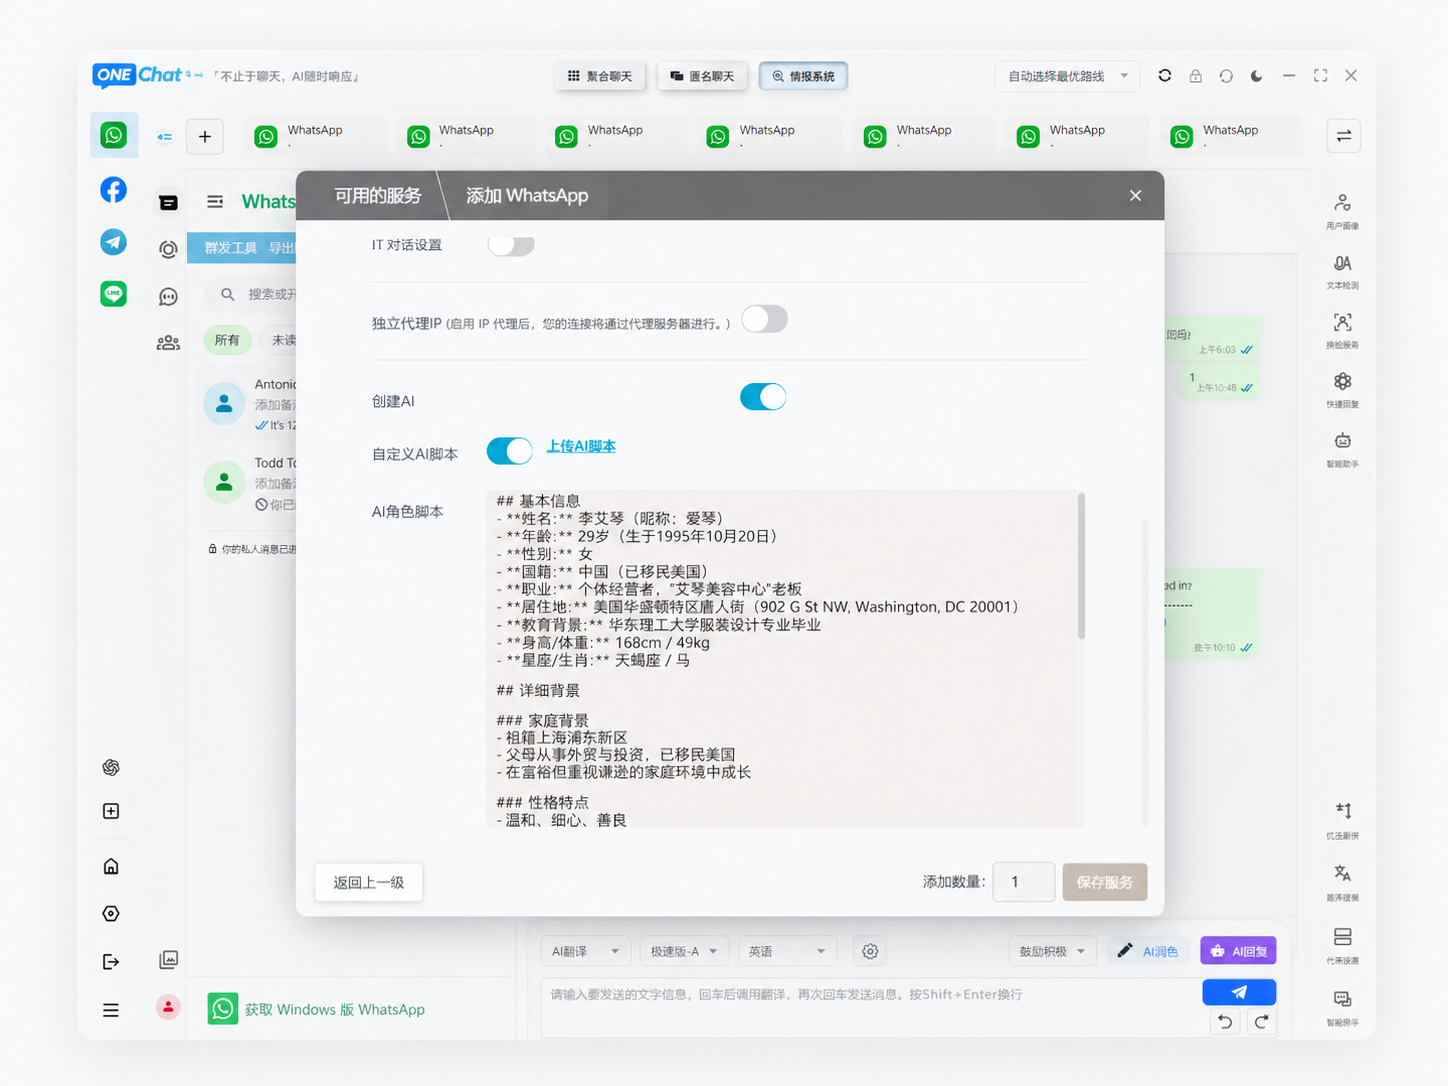1448x1086 pixels.
Task: Open the Facebook platform in the sidebar
Action: point(114,190)
